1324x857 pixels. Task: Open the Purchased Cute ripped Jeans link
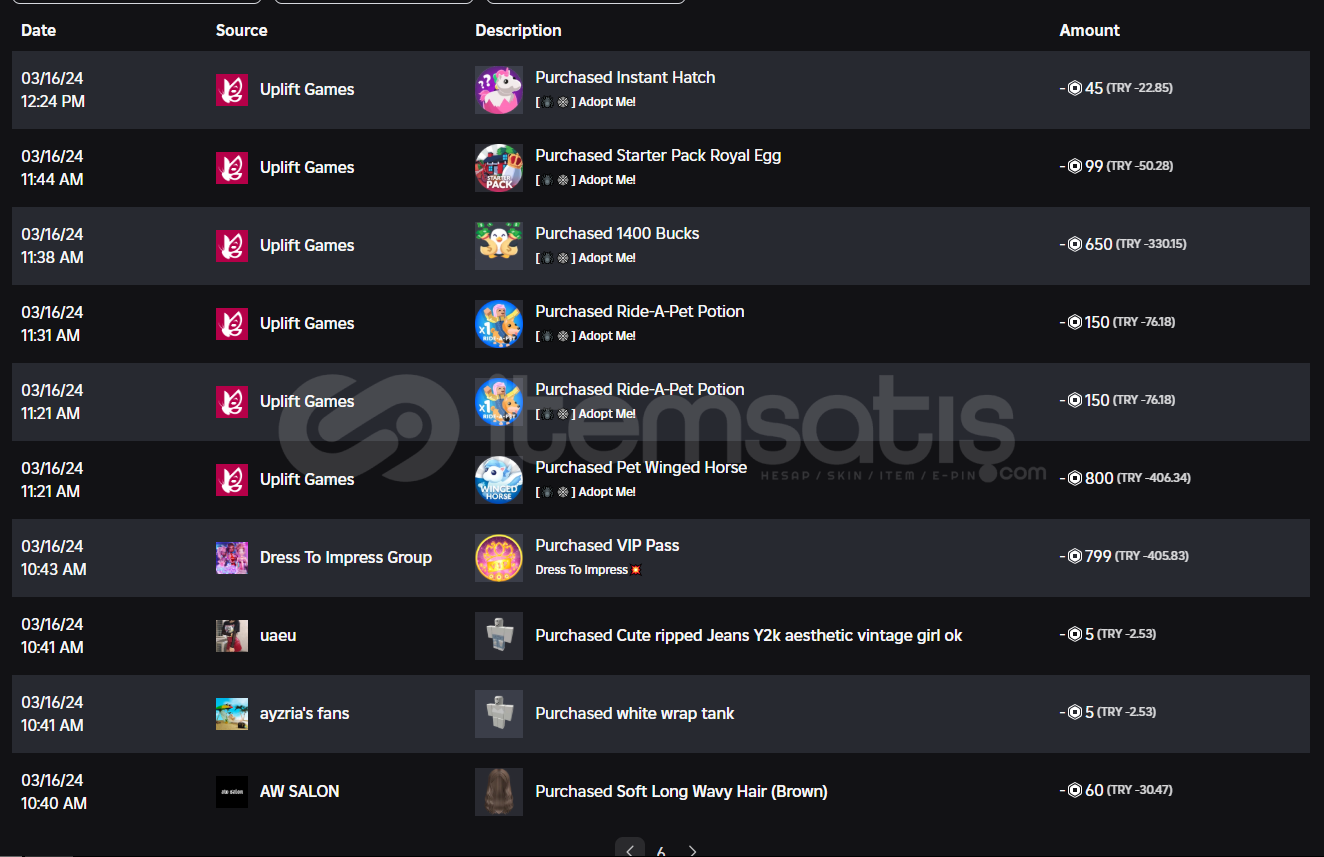(x=749, y=636)
